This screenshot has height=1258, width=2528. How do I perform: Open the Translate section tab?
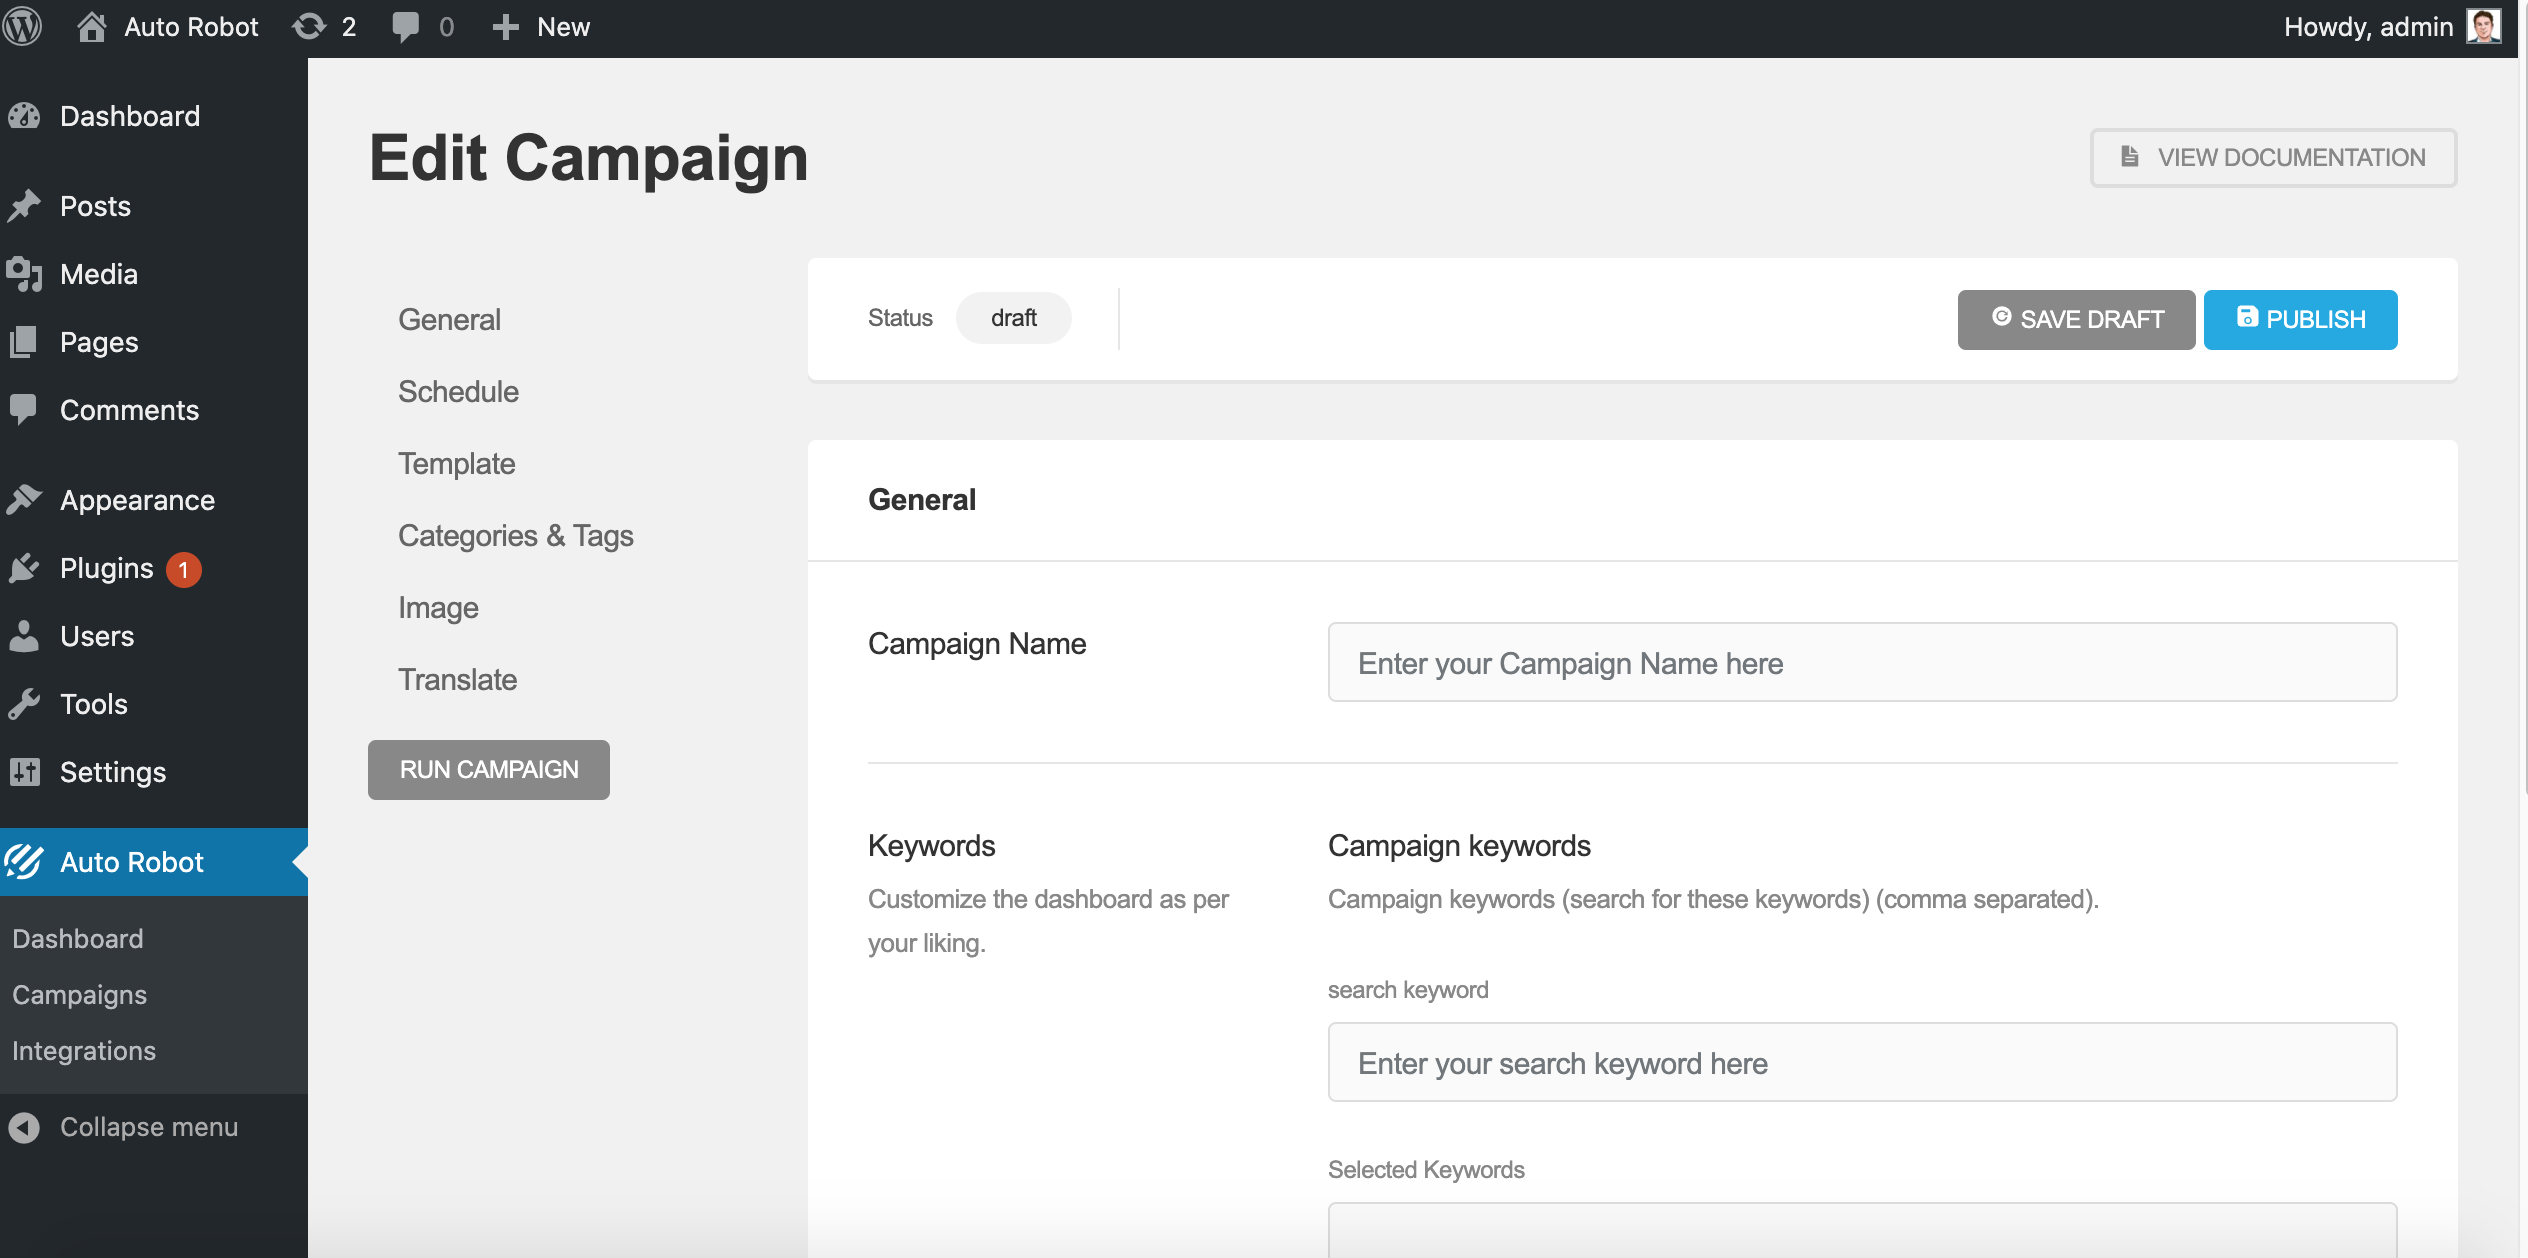[457, 680]
